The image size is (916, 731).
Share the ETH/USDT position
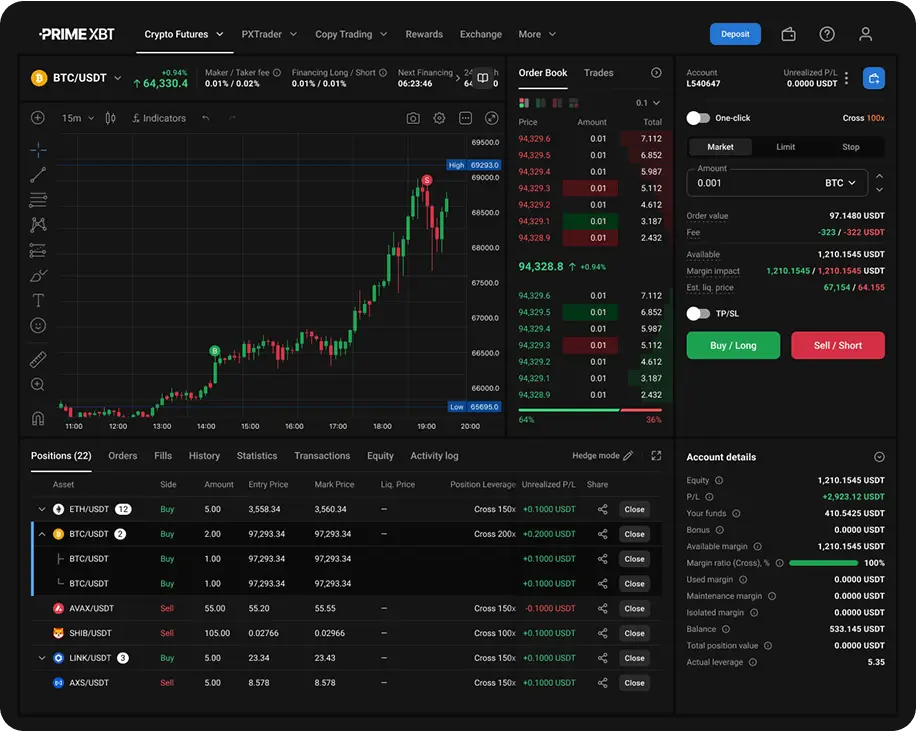602,510
